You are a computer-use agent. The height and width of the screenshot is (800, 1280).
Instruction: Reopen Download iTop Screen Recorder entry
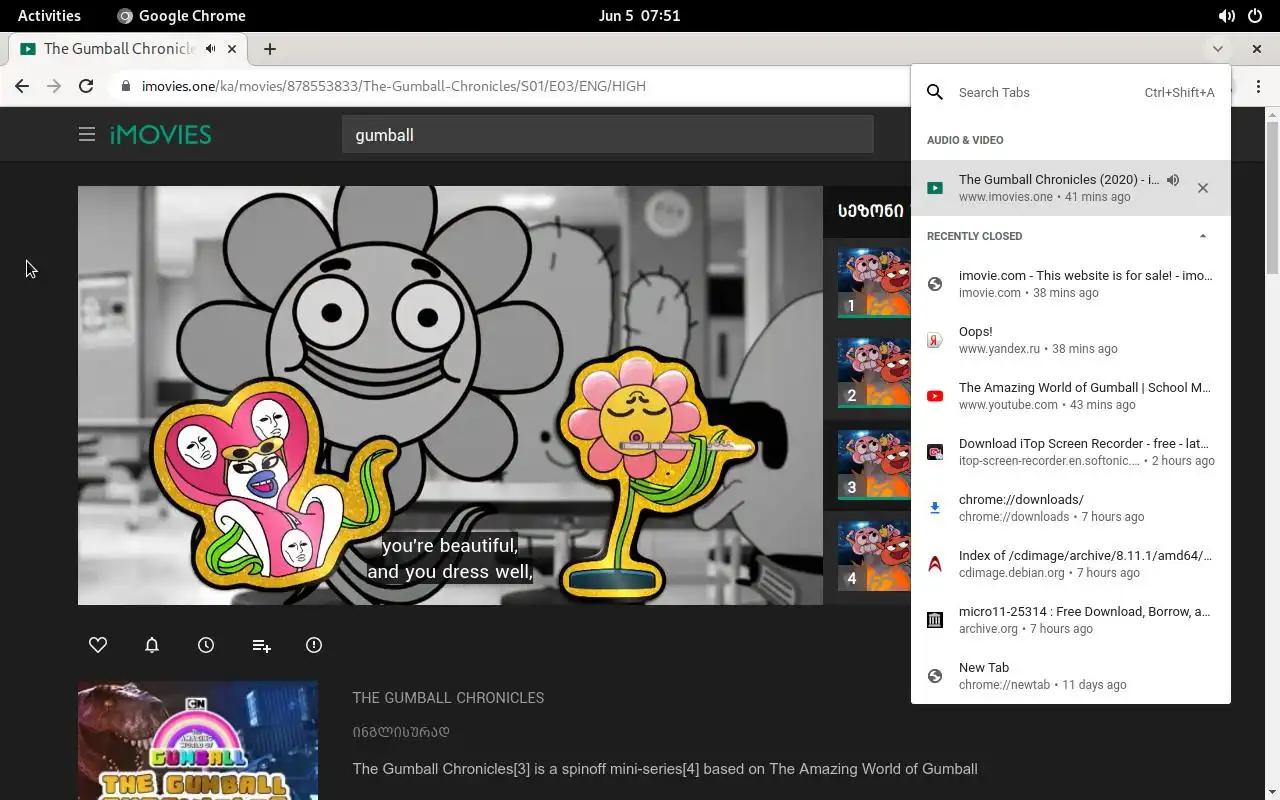[1071, 452]
